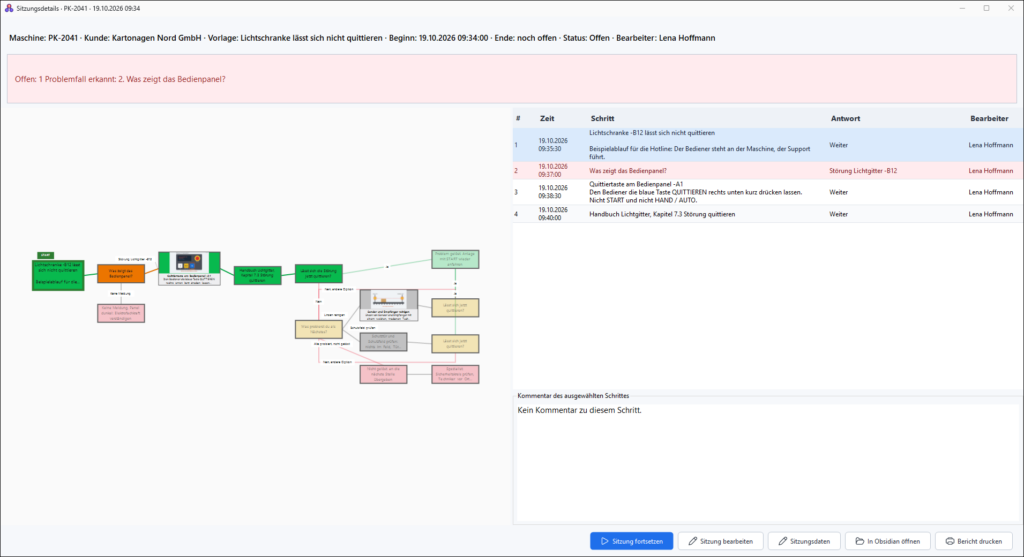
Task: Print report via Bericht drucken
Action: [974, 541]
